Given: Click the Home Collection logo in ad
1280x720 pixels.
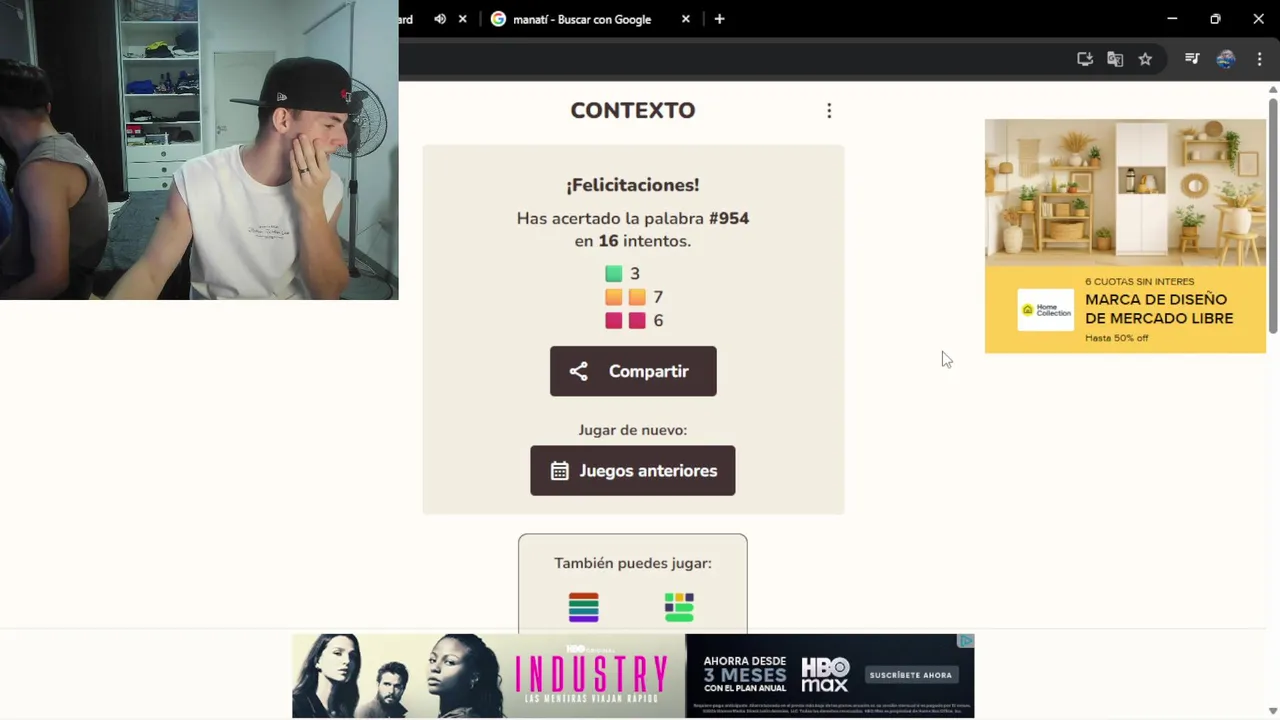Looking at the screenshot, I should click(x=1045, y=310).
